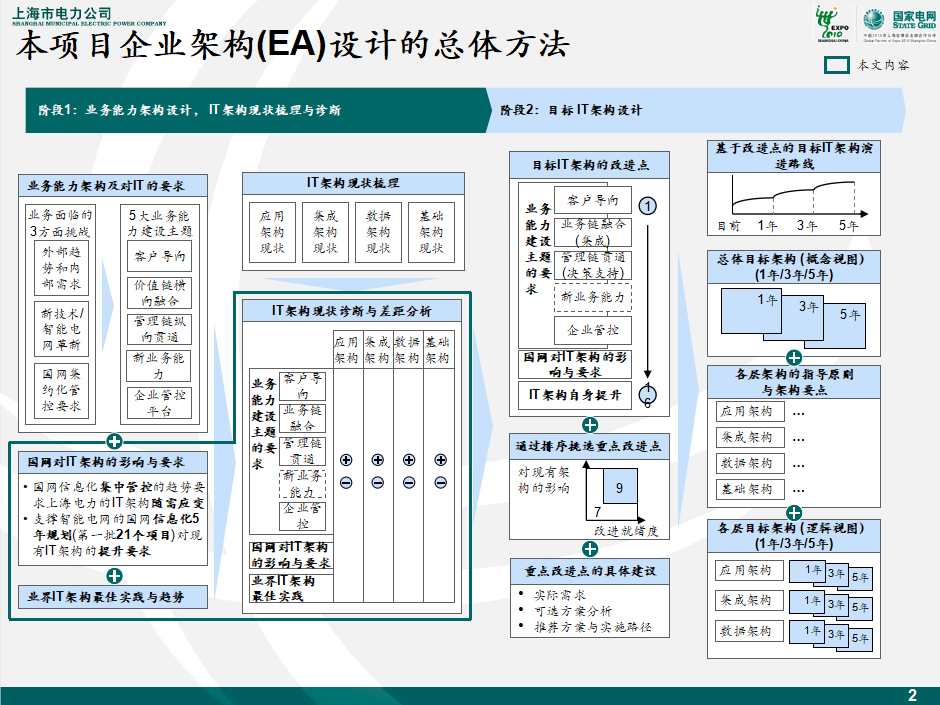Select the 管理链纵向贯通 box
Viewport: 940px width, 705px height.
159,329
